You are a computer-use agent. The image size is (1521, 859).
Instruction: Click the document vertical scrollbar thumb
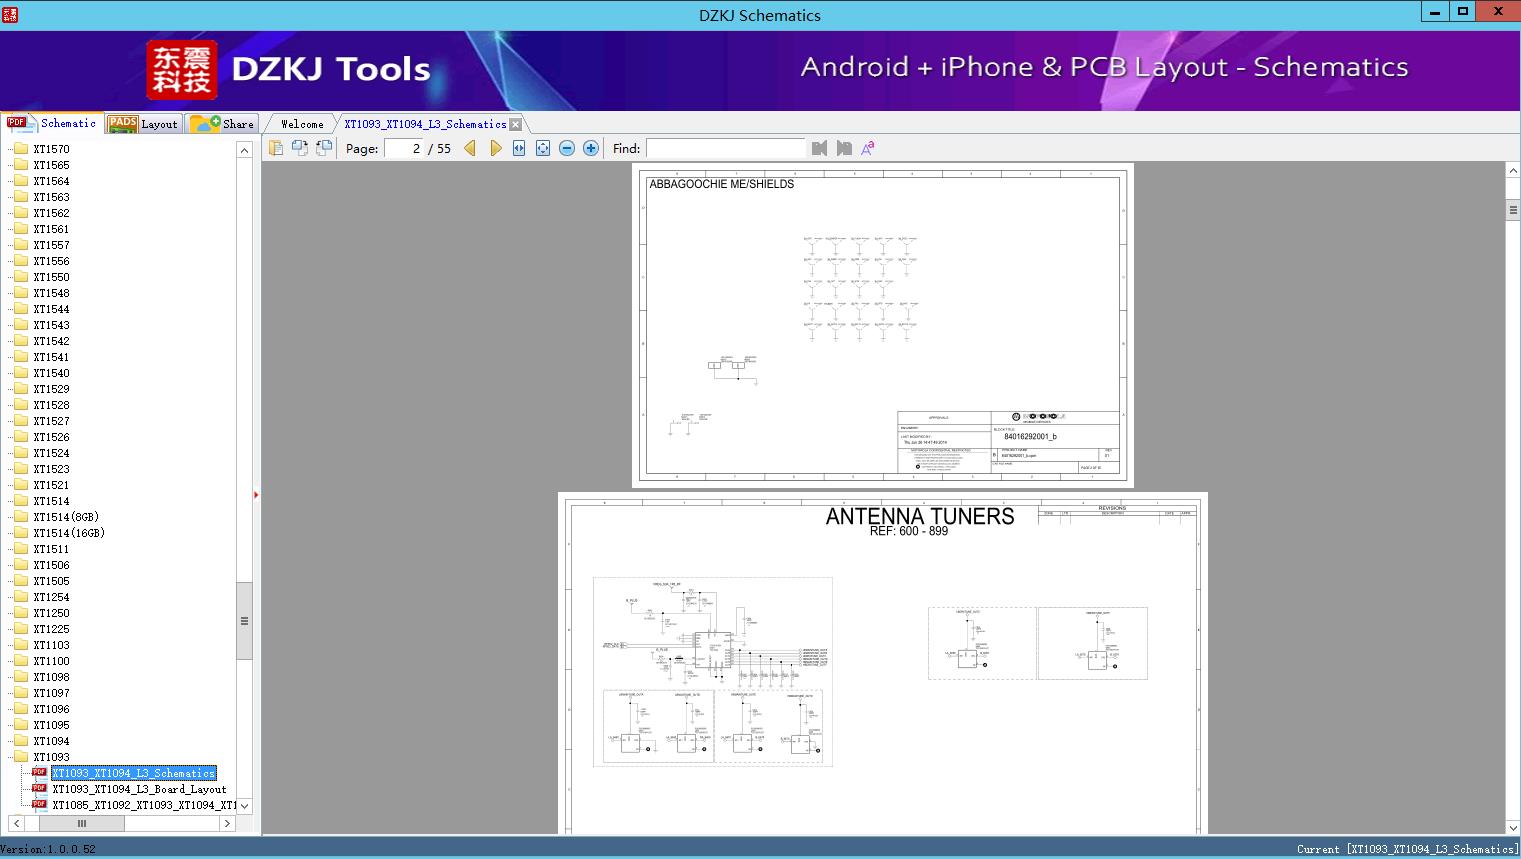(x=1513, y=210)
